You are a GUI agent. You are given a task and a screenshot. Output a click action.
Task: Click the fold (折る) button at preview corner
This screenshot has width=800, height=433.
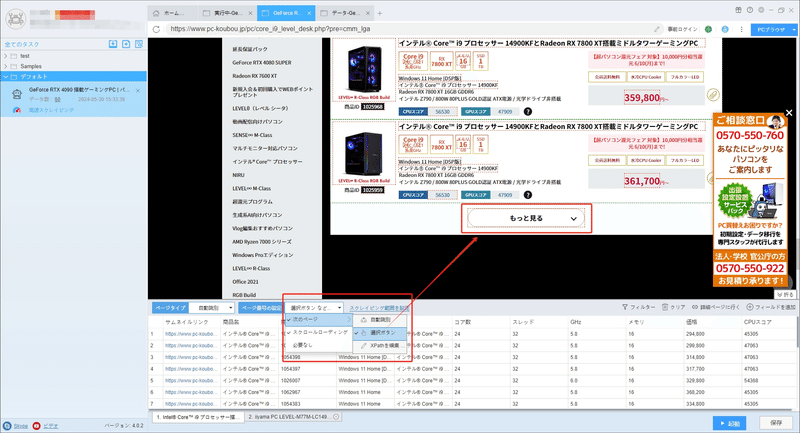785,294
